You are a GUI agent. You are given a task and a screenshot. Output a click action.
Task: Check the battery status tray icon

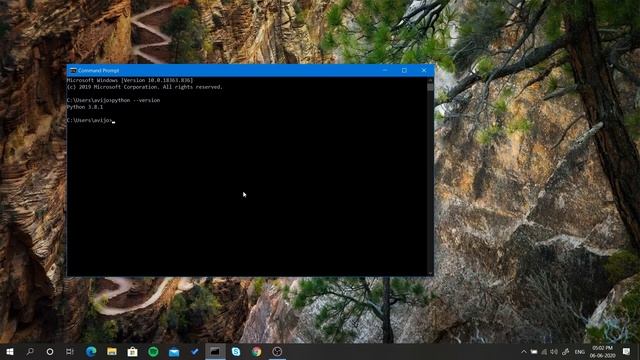click(534, 351)
